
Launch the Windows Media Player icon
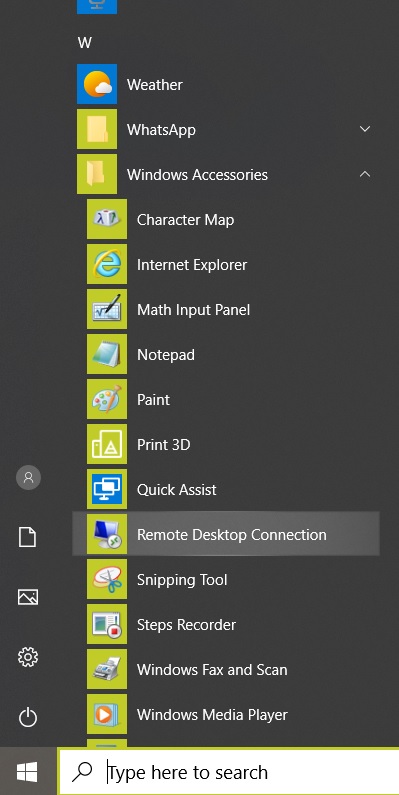tap(107, 714)
